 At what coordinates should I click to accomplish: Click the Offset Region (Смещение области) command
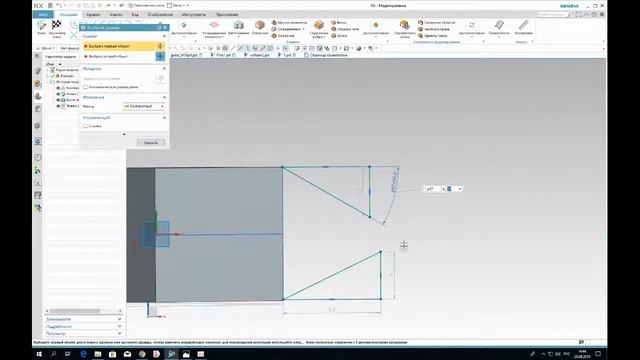(436, 22)
